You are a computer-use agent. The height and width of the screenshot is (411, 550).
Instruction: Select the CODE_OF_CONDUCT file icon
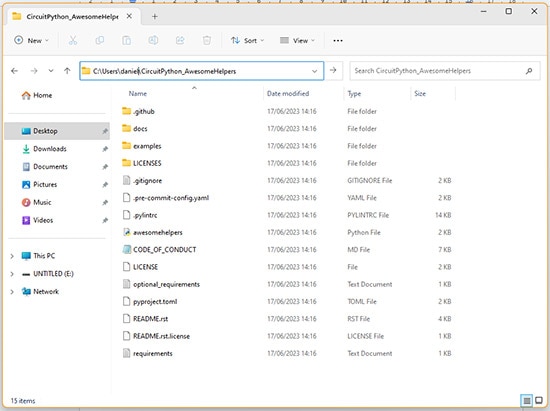click(x=126, y=249)
